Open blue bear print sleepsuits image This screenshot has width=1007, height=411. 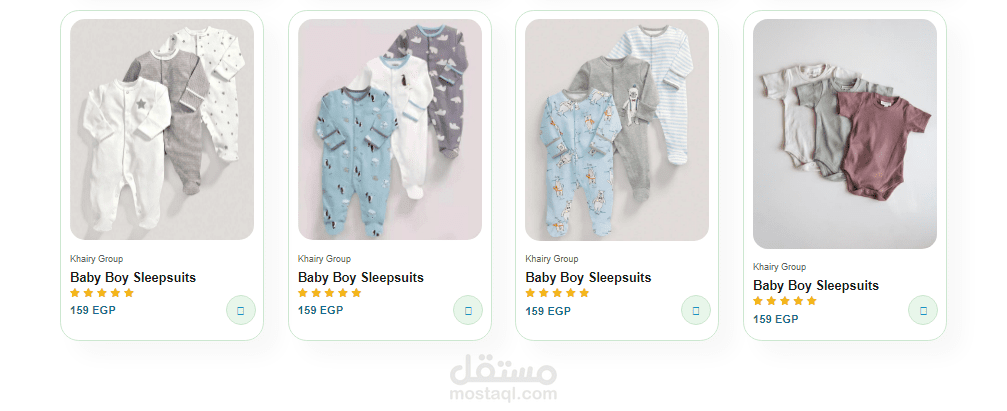click(x=617, y=129)
